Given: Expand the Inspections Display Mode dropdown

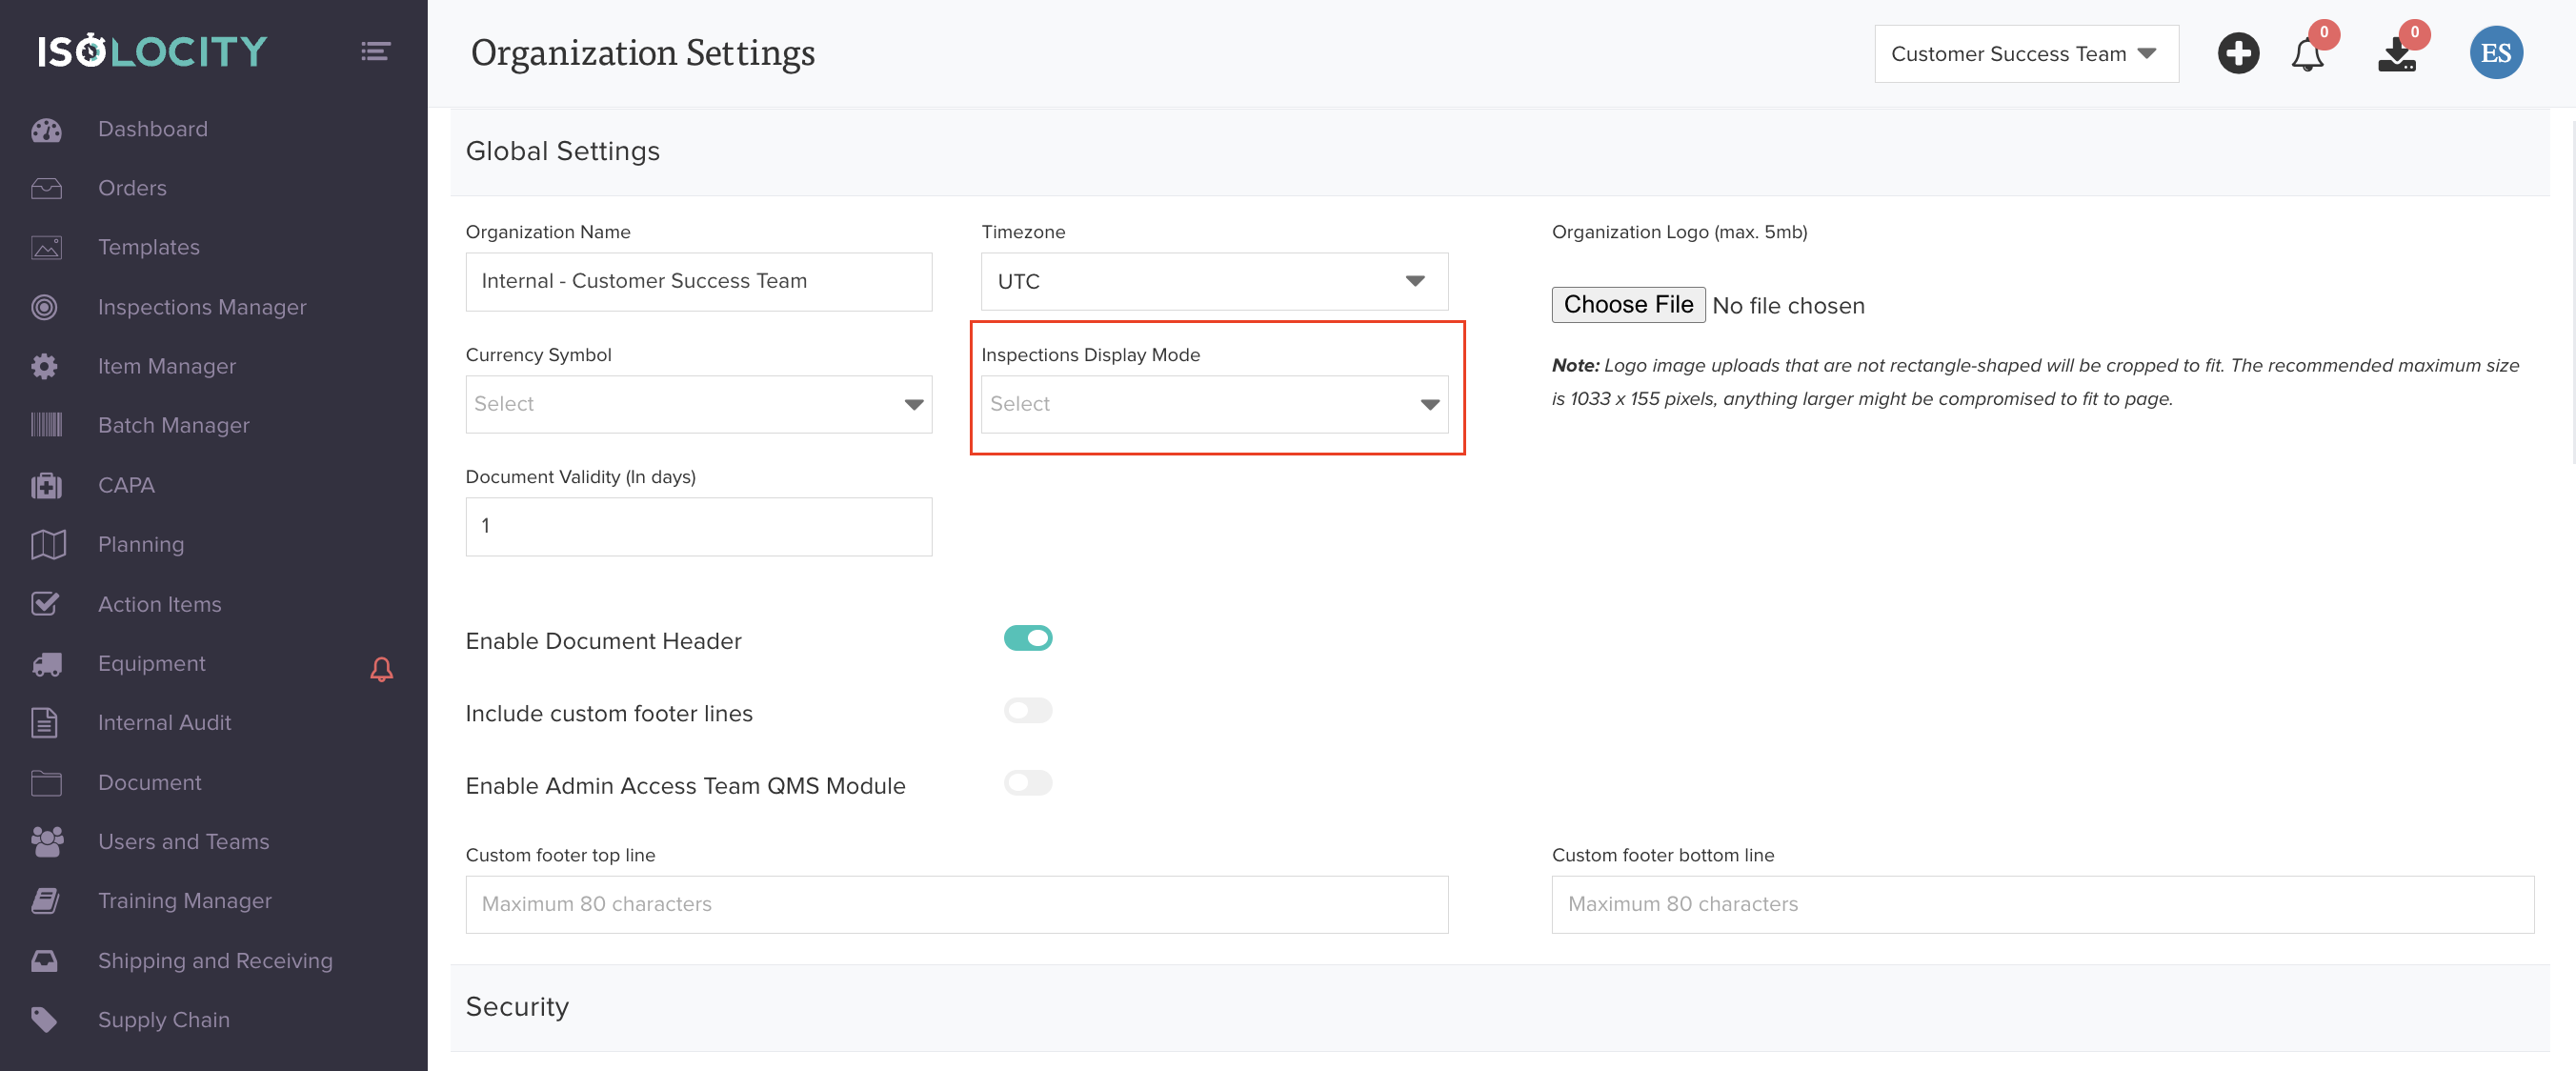Looking at the screenshot, I should (x=1213, y=404).
